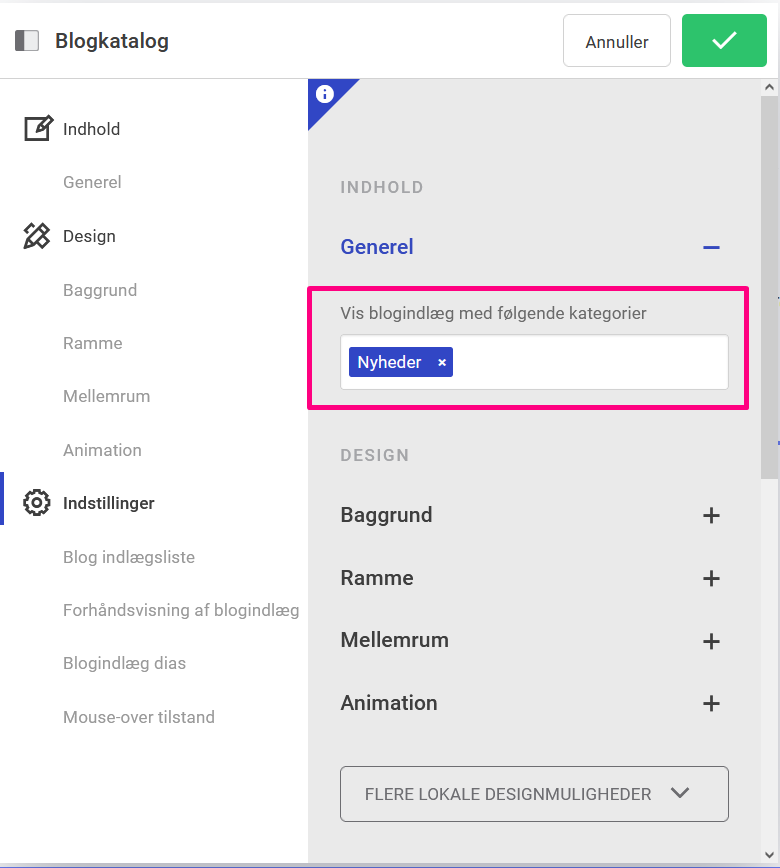Collapse the Generel section with minus icon
Viewport: 780px width, 868px height.
pyautogui.click(x=711, y=247)
